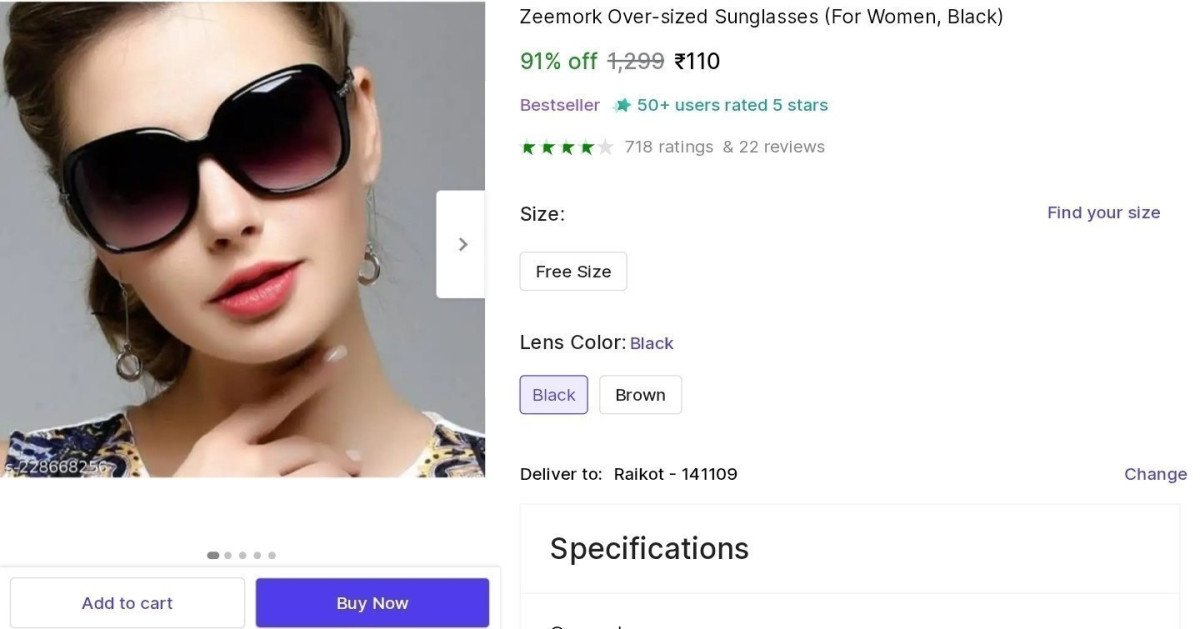Click the first green rating star
Viewport: 1200px width, 629px height.
click(528, 147)
